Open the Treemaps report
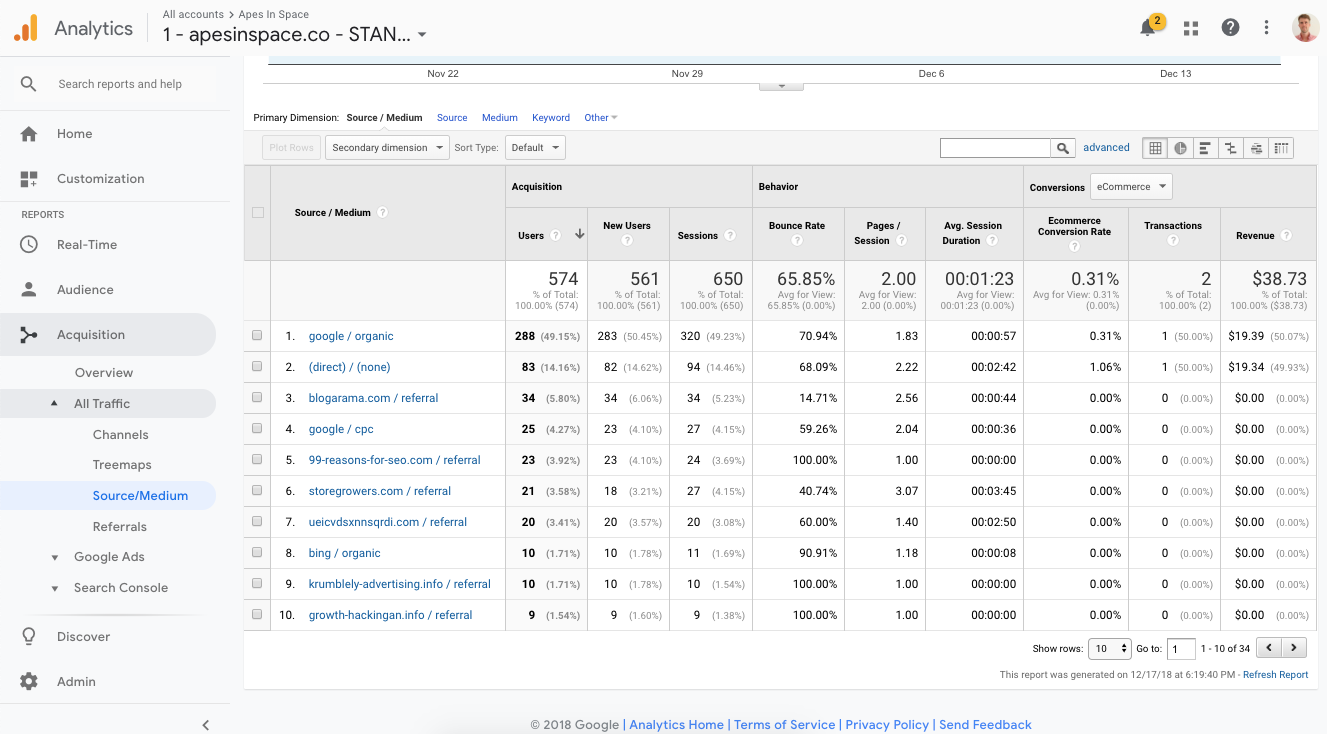Screen dimensions: 1327x734 click(122, 465)
